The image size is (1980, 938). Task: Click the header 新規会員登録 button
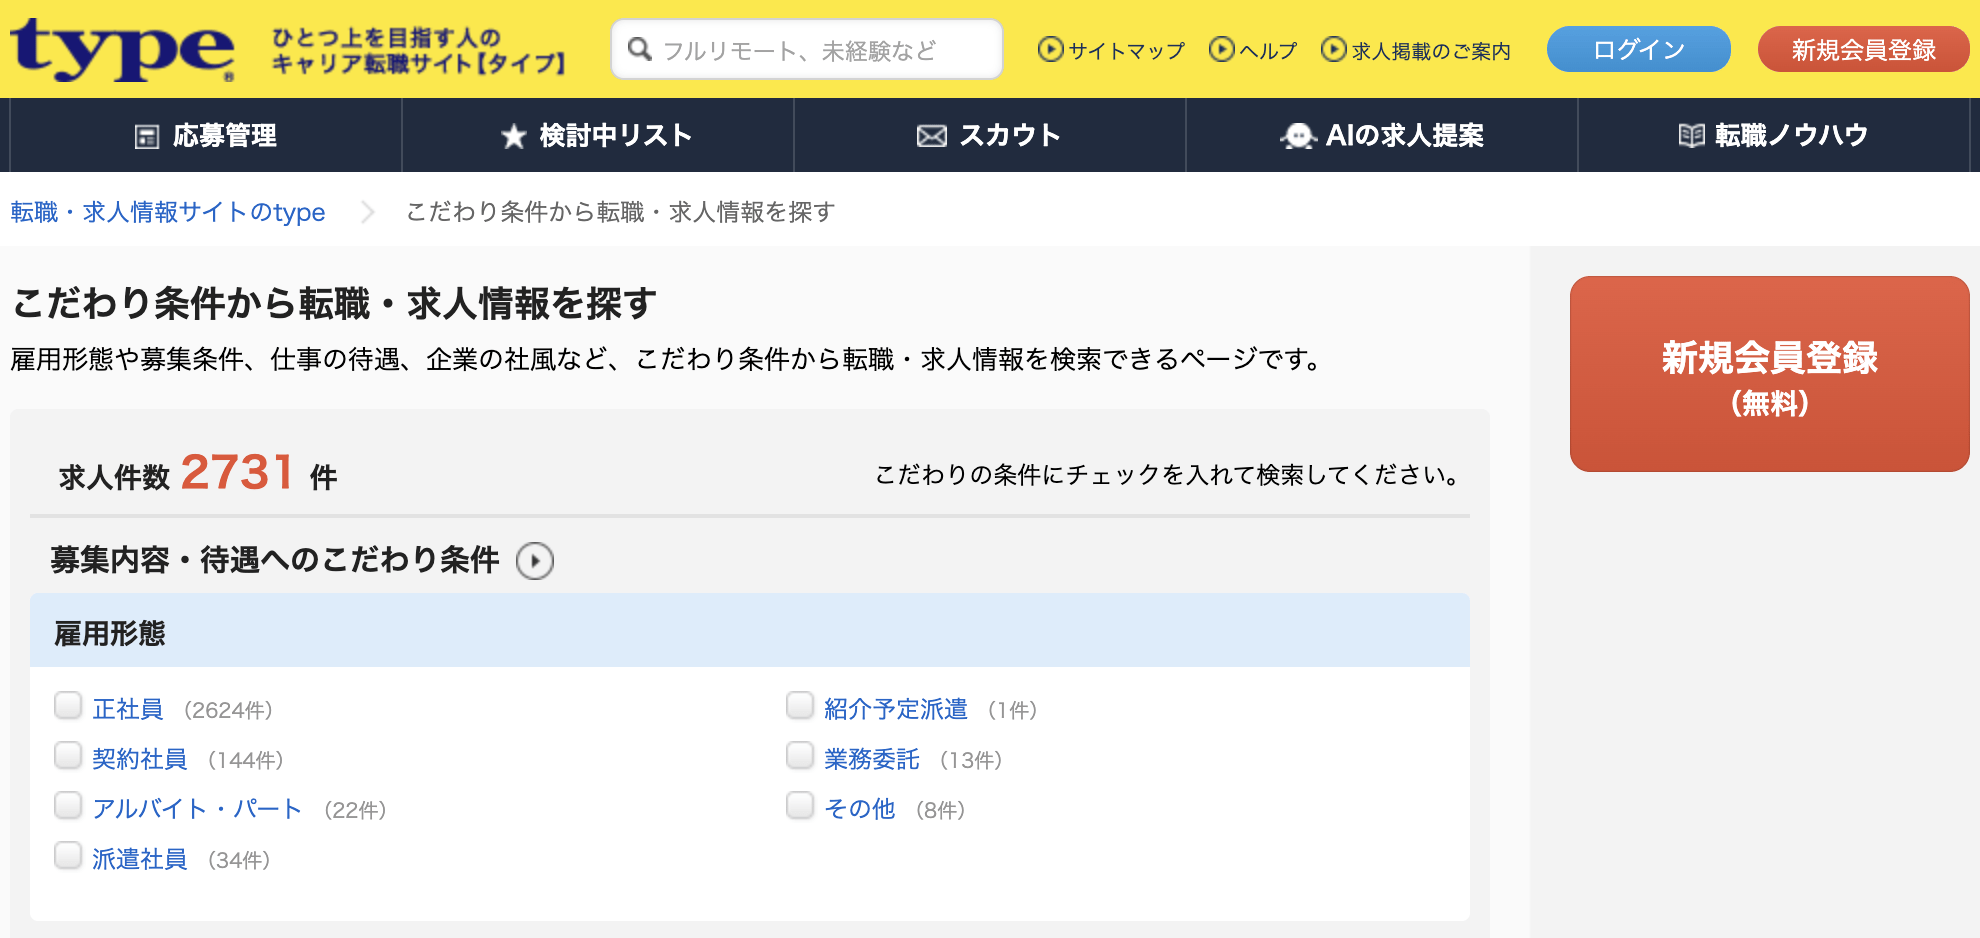1864,49
